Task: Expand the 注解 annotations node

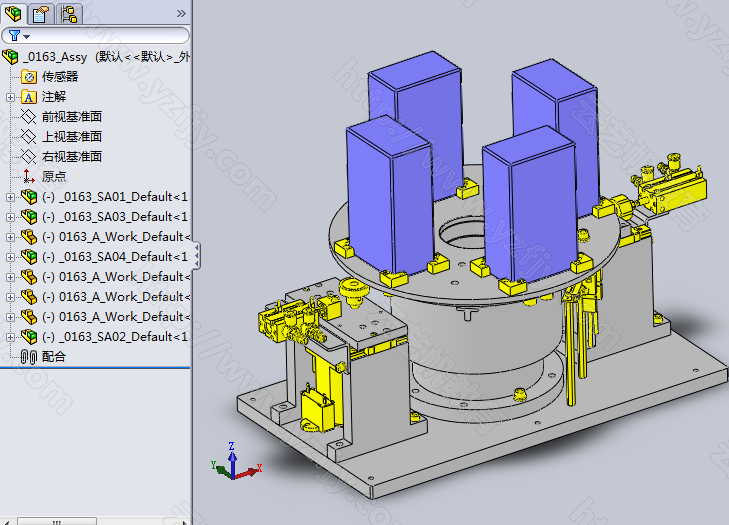Action: coord(10,97)
